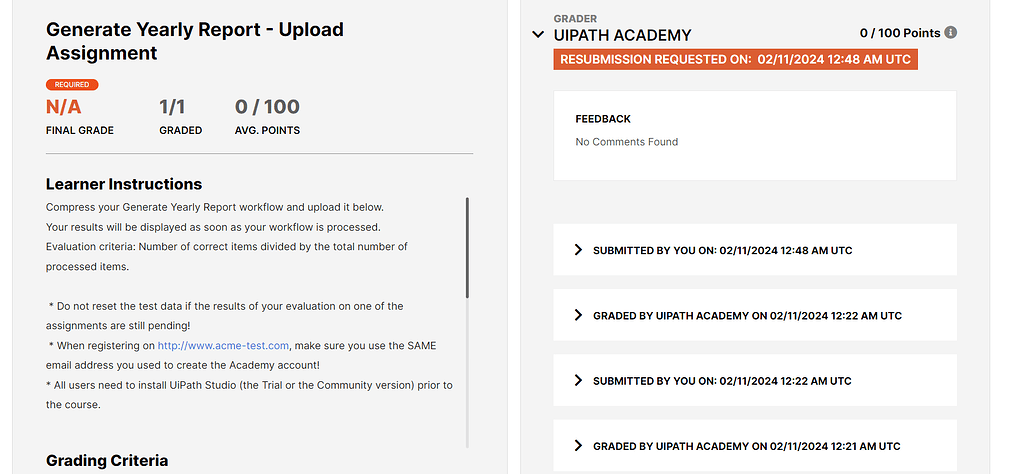Select the FEEDBACK heading in comments box

pos(603,119)
